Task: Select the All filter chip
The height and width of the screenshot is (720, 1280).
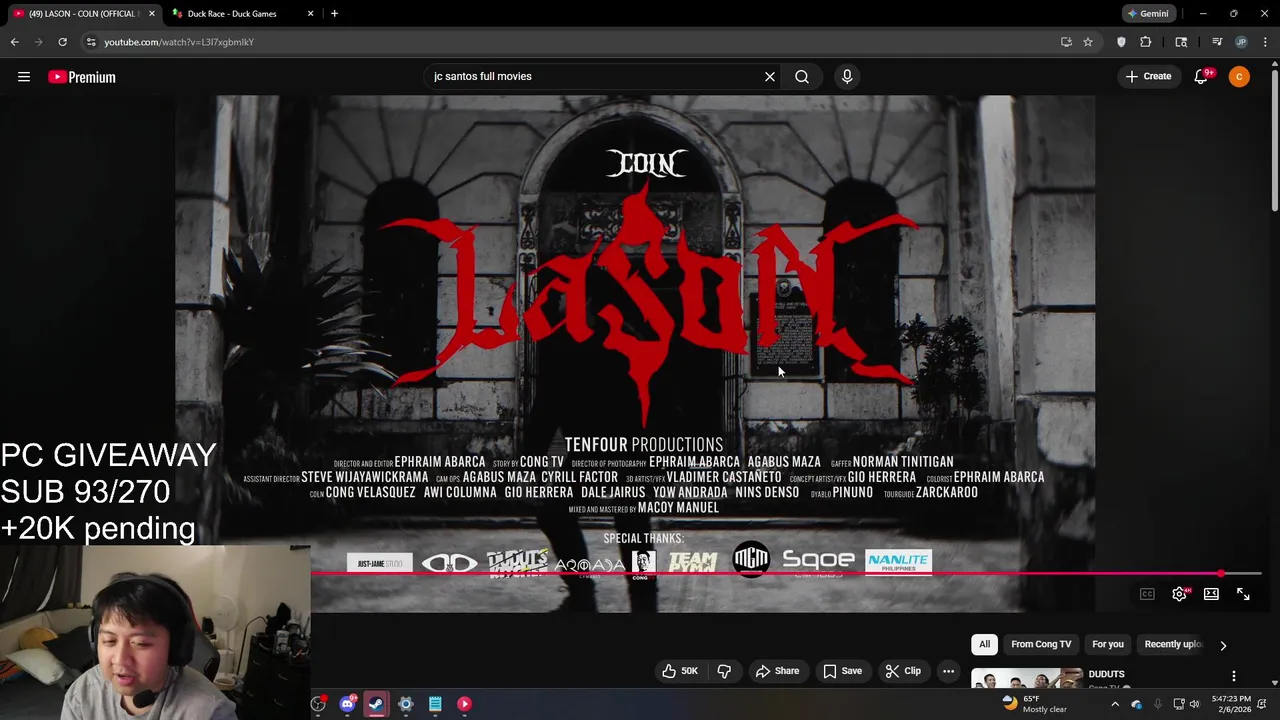Action: point(984,645)
